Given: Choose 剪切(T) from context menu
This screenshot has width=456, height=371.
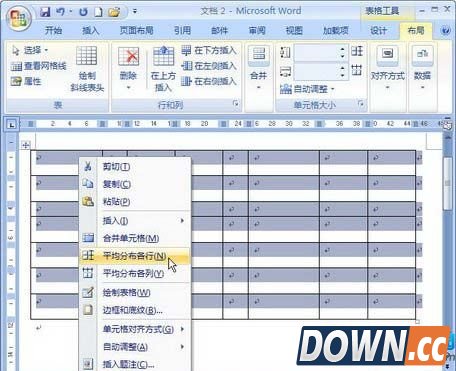Looking at the screenshot, I should (135, 167).
